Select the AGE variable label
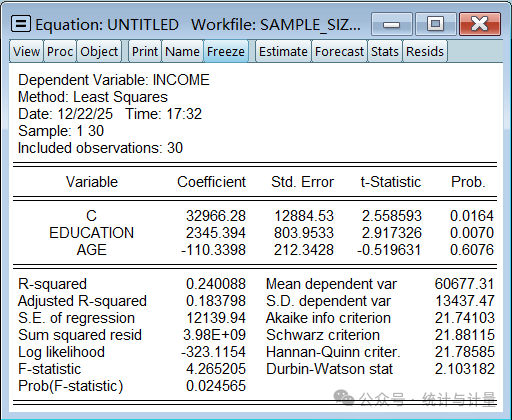Screen dimensions: 512x420 pos(92,250)
